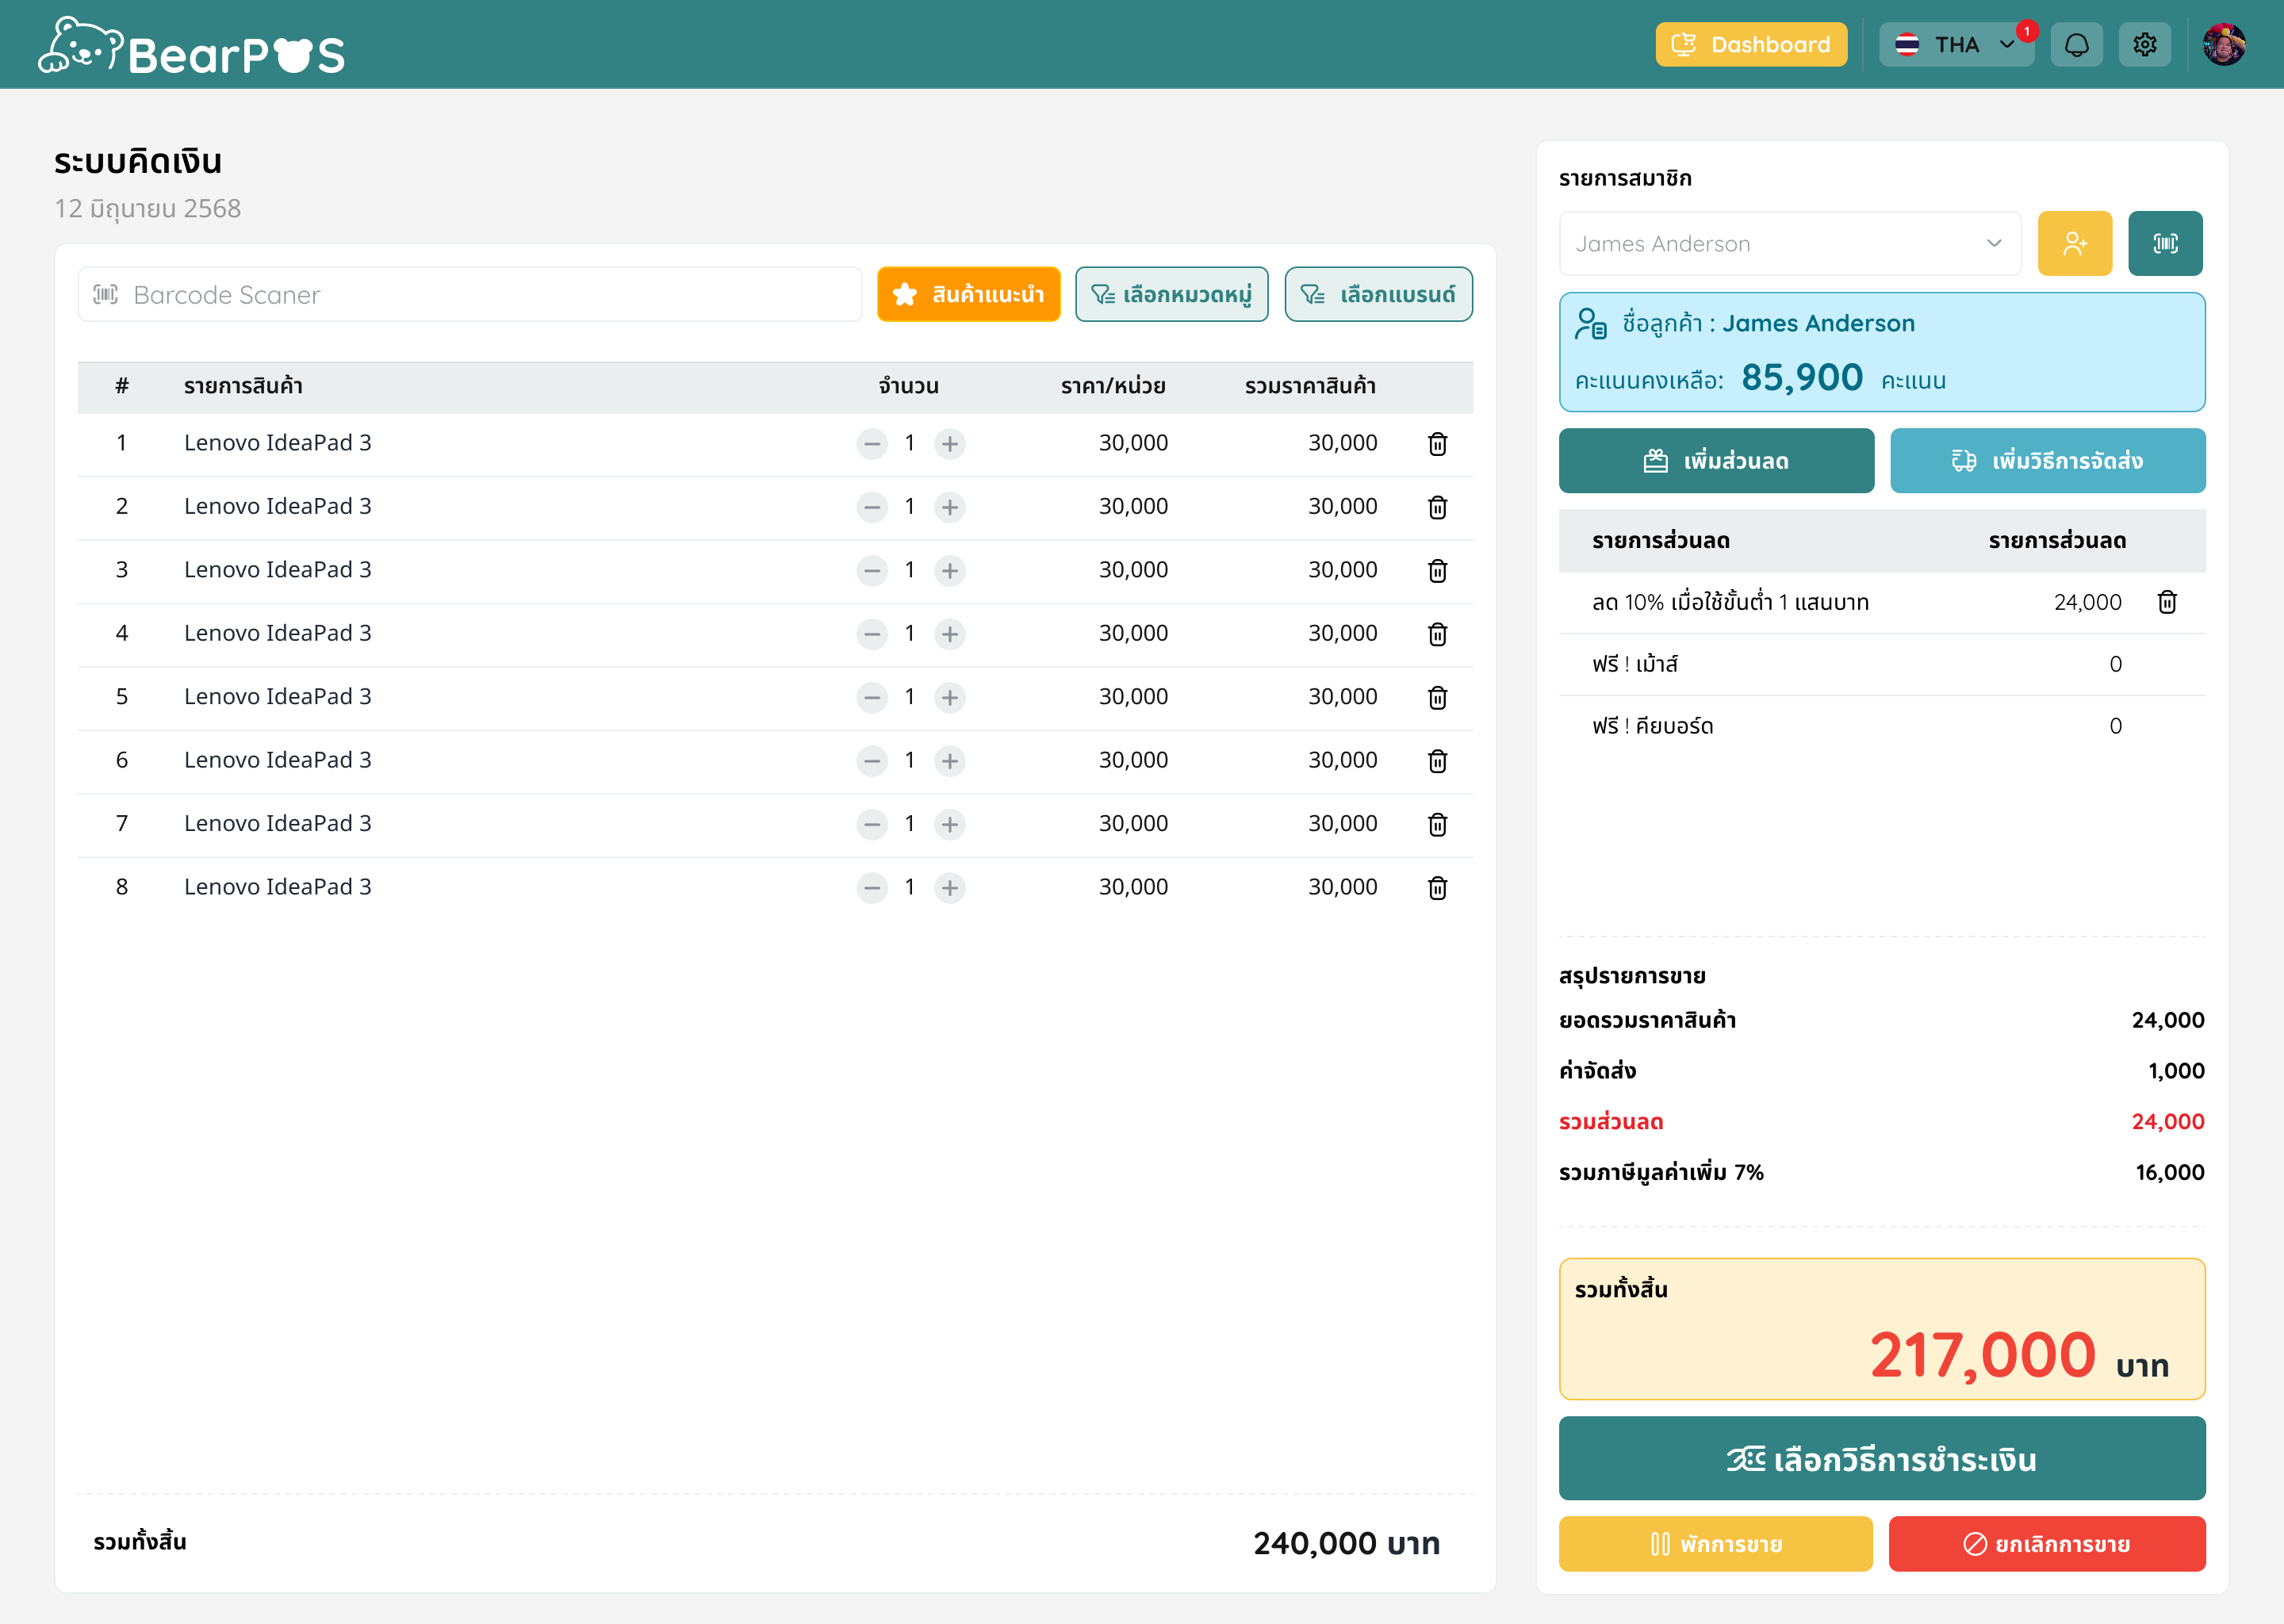Open the user profile avatar
The width and height of the screenshot is (2284, 1624).
tap(2224, 45)
